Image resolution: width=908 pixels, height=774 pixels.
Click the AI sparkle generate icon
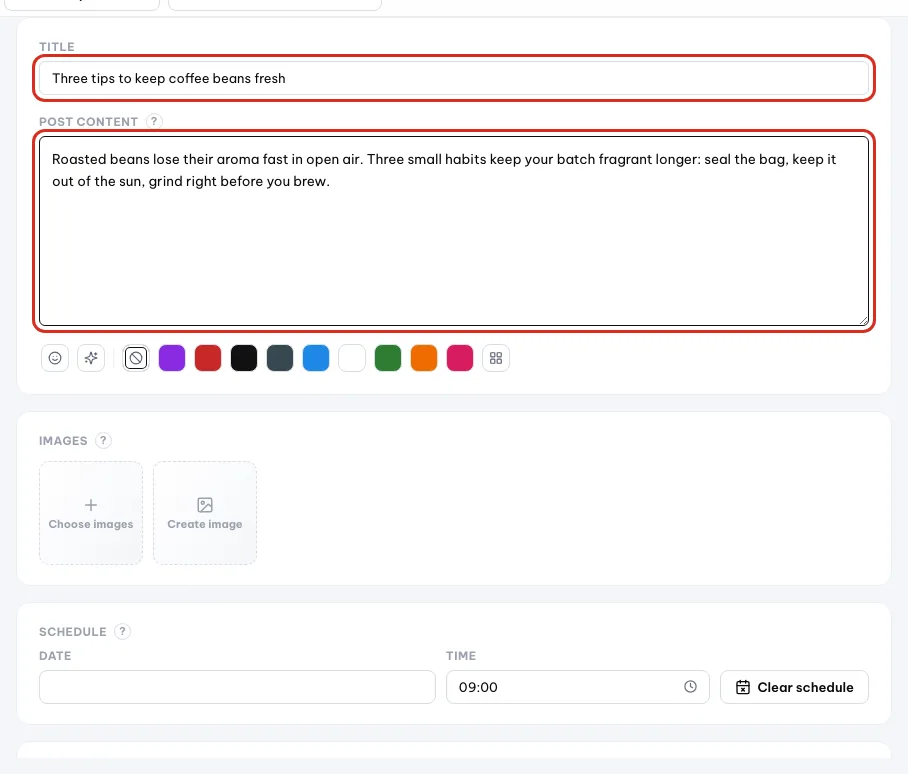click(91, 358)
